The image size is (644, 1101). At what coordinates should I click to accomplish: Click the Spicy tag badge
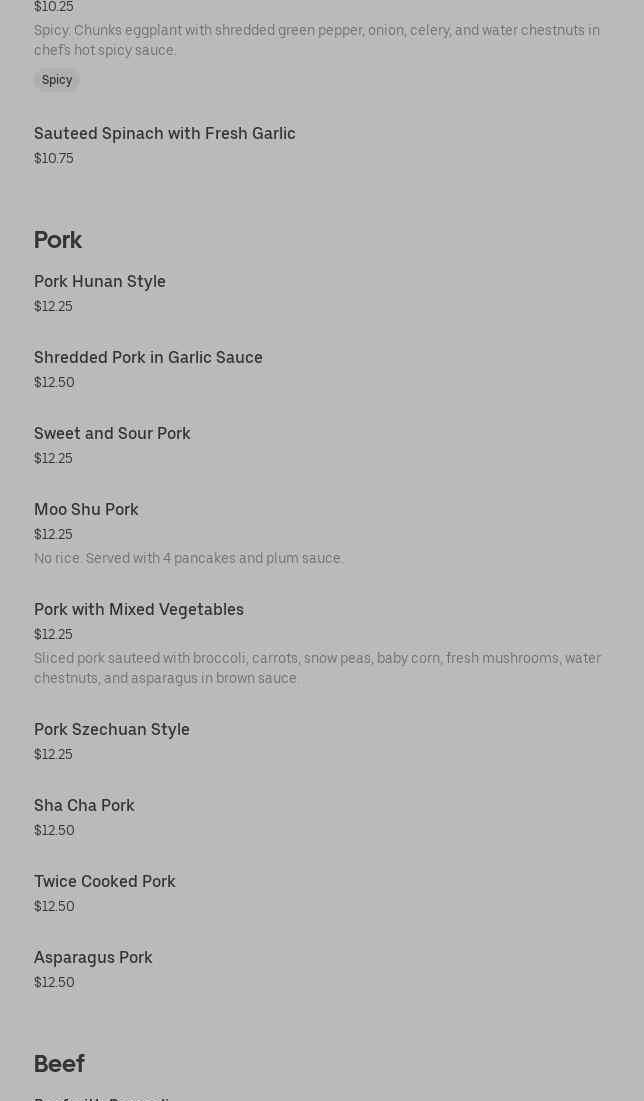tap(57, 80)
